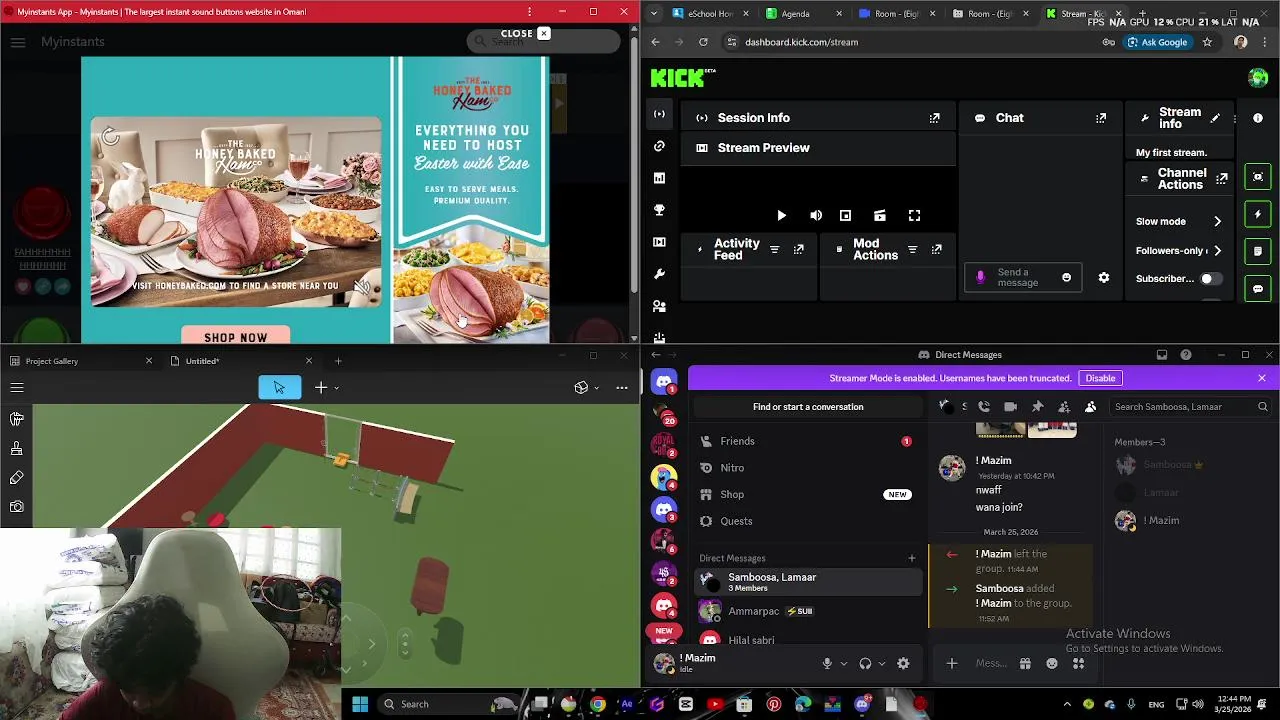Open the three-dot more options menu in the 3D editor
Viewport: 1280px width, 720px height.
point(622,388)
